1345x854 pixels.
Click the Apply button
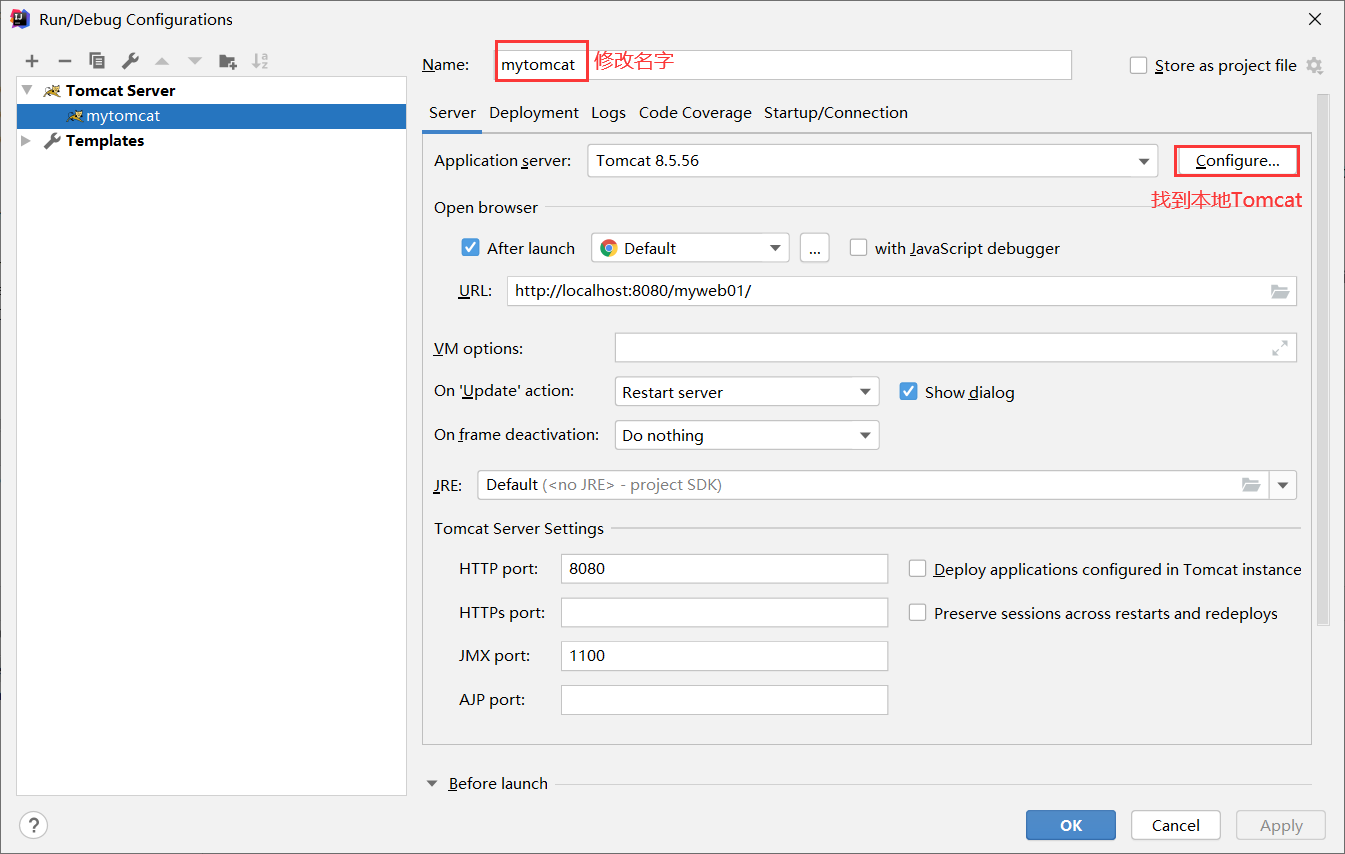(1281, 825)
